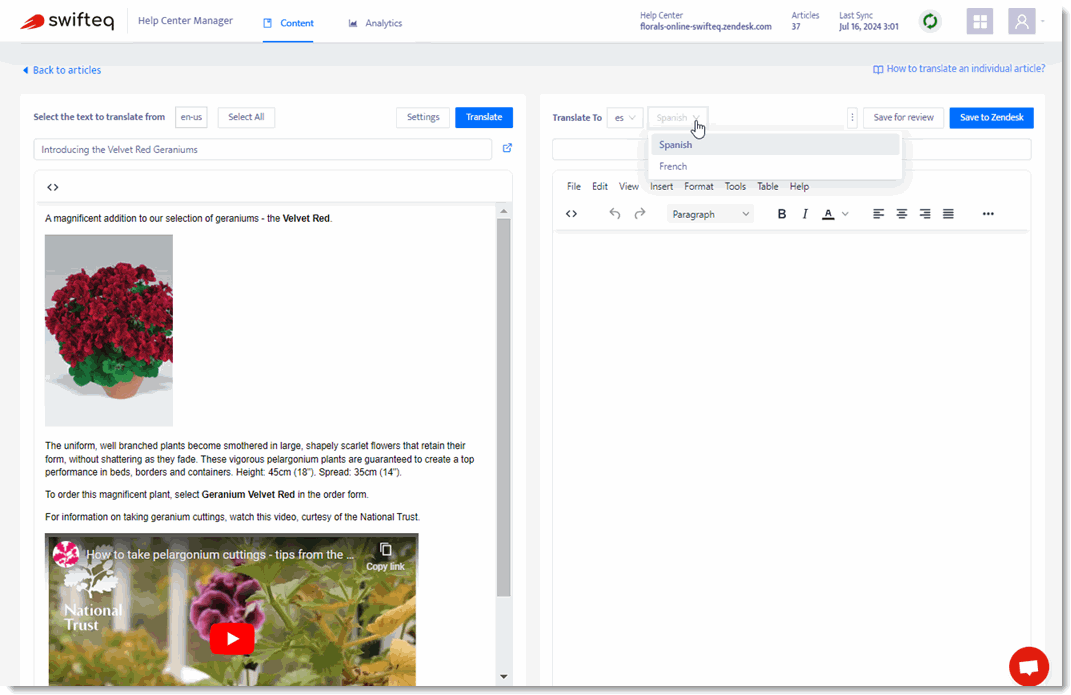Open the es language code dropdown
The height and width of the screenshot is (695, 1071).
point(624,117)
